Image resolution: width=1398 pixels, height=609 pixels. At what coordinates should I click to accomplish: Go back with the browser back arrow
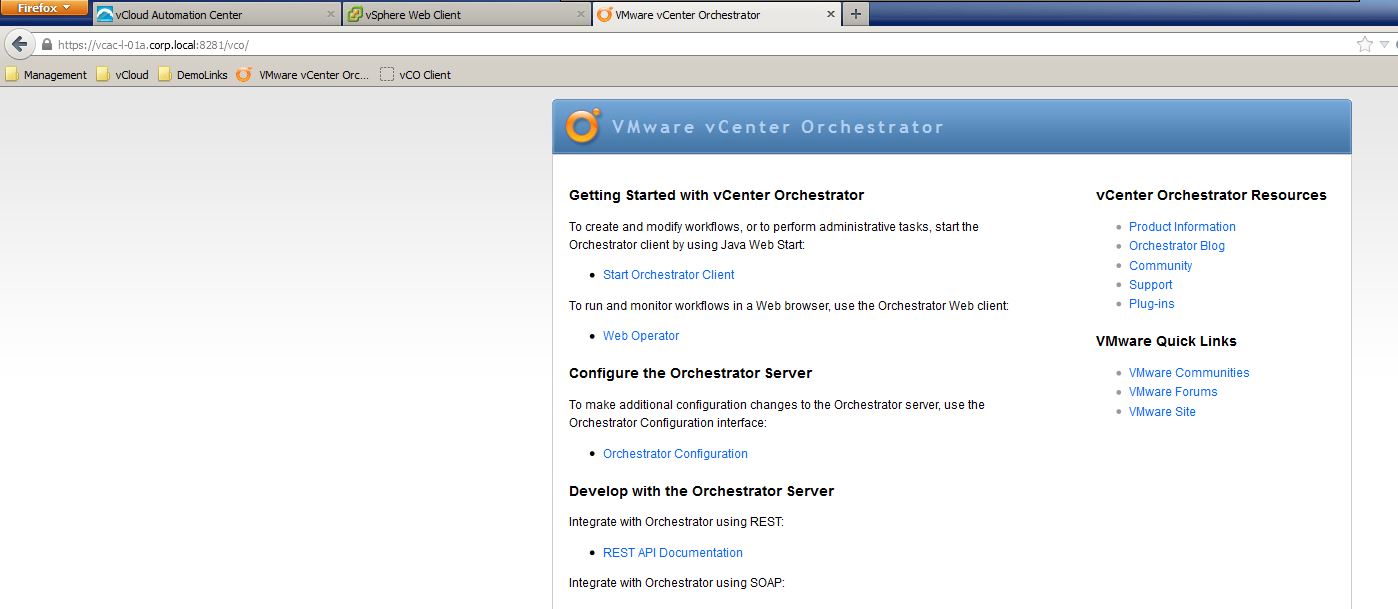(x=19, y=44)
